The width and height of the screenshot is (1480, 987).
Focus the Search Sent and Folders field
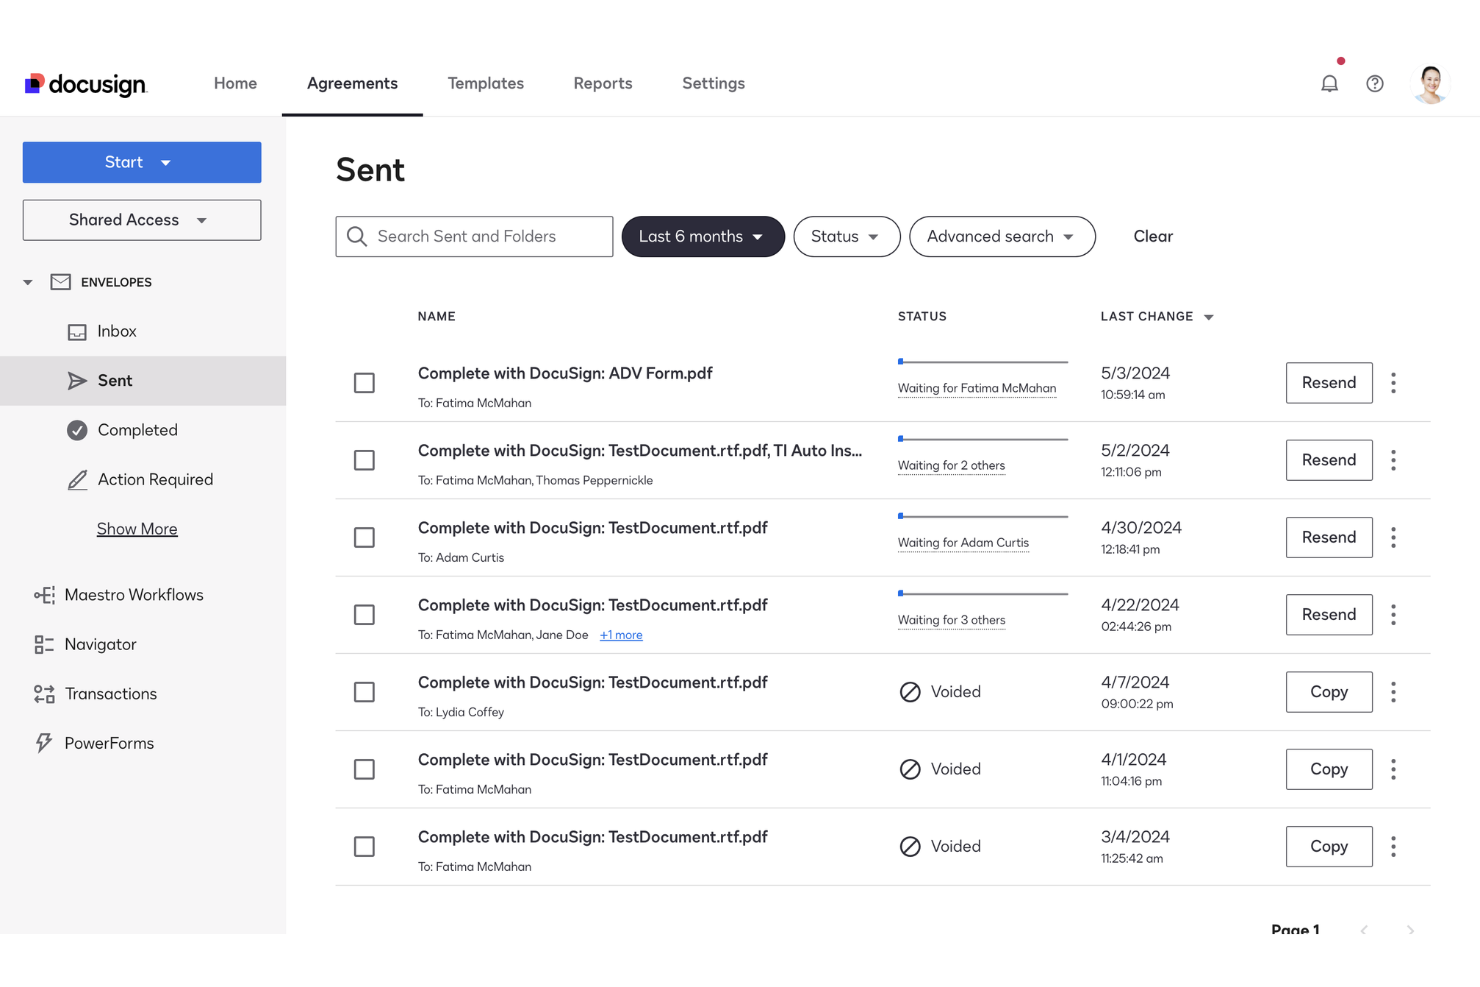(474, 237)
